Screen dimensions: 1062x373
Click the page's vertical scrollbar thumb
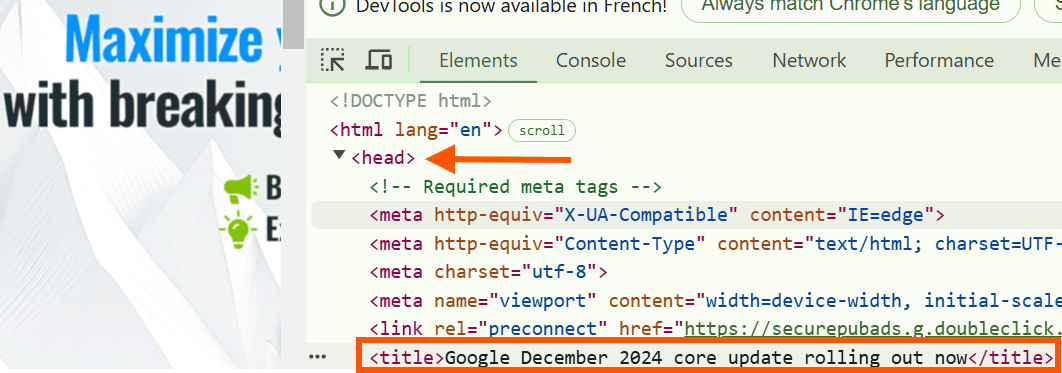pyautogui.click(x=293, y=24)
